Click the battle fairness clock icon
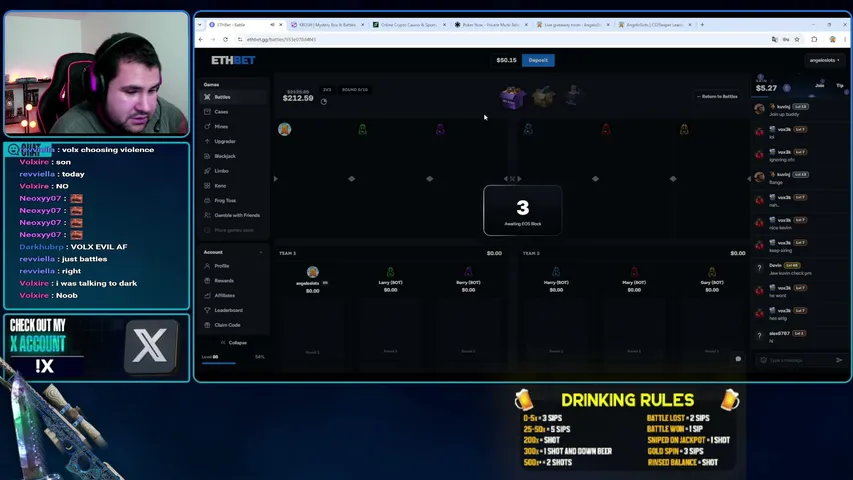This screenshot has width=853, height=480. tap(324, 102)
